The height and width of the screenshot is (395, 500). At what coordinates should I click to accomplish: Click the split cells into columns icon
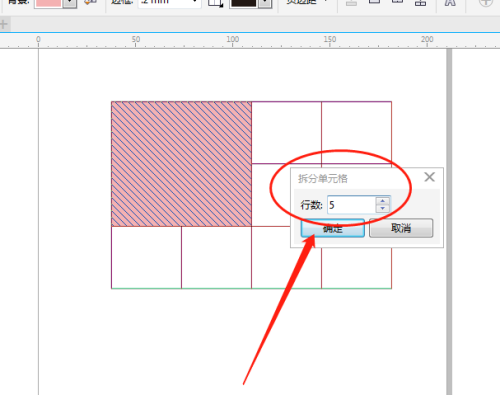coord(397,2)
